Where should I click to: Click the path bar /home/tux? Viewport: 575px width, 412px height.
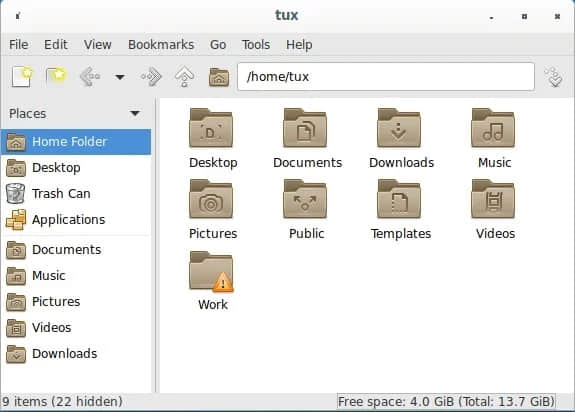click(x=386, y=77)
